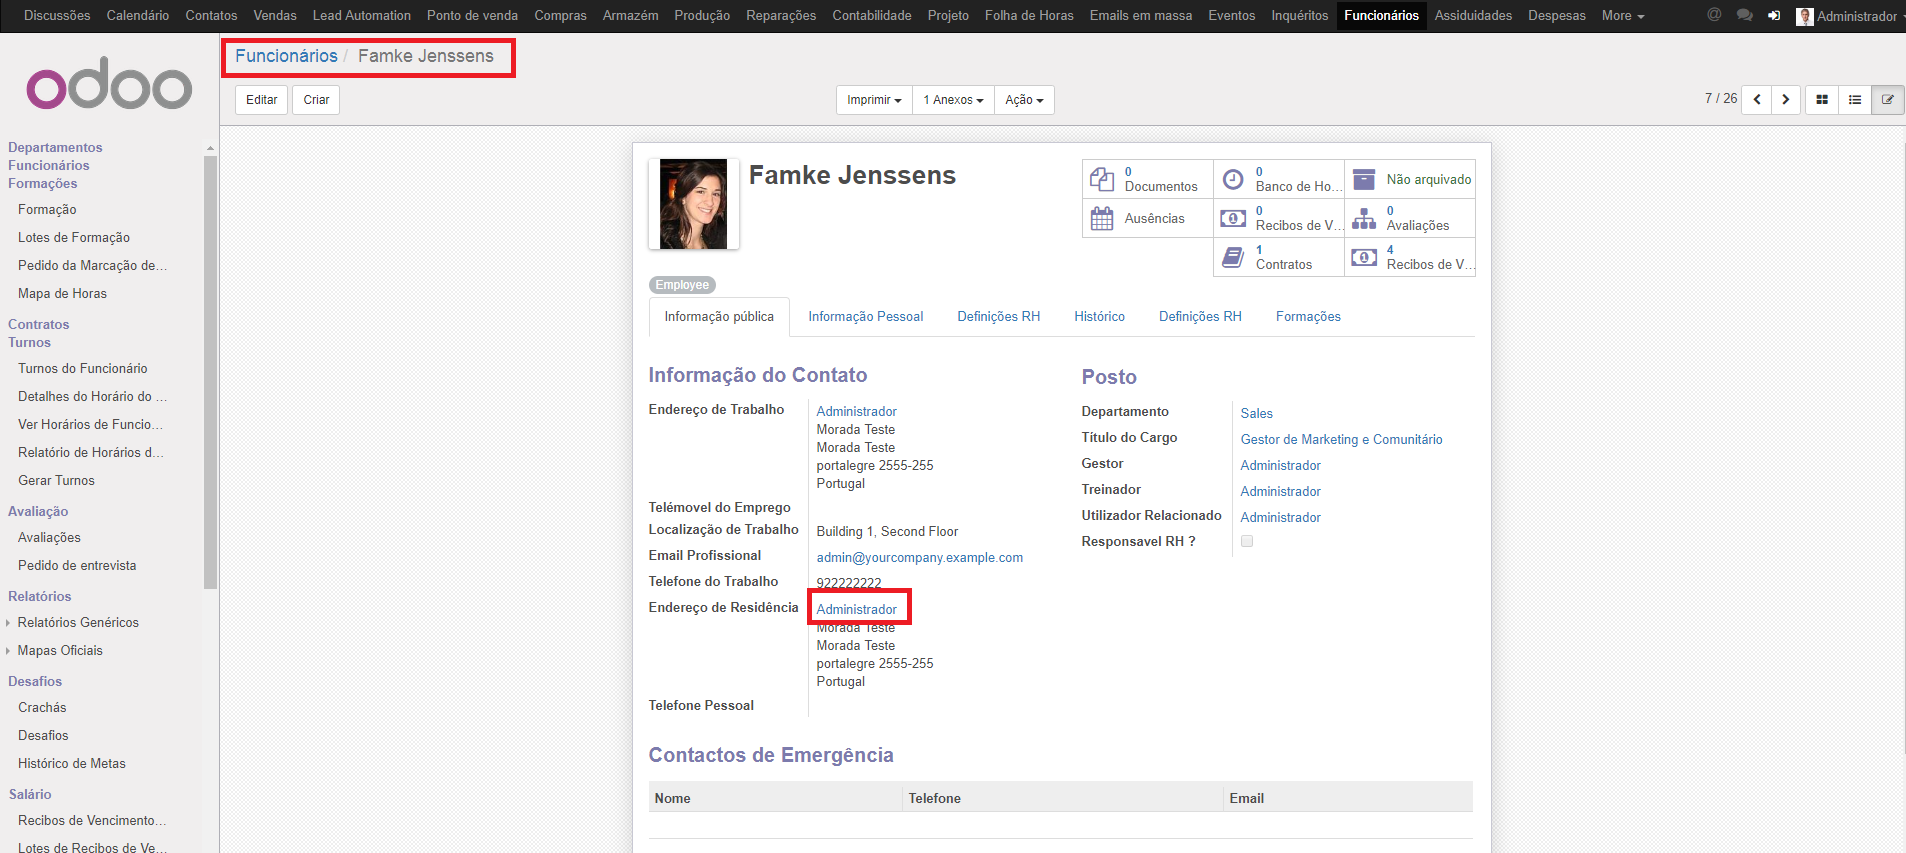Switch to form view toggle
Screen dimensions: 1906x853
pyautogui.click(x=1888, y=100)
